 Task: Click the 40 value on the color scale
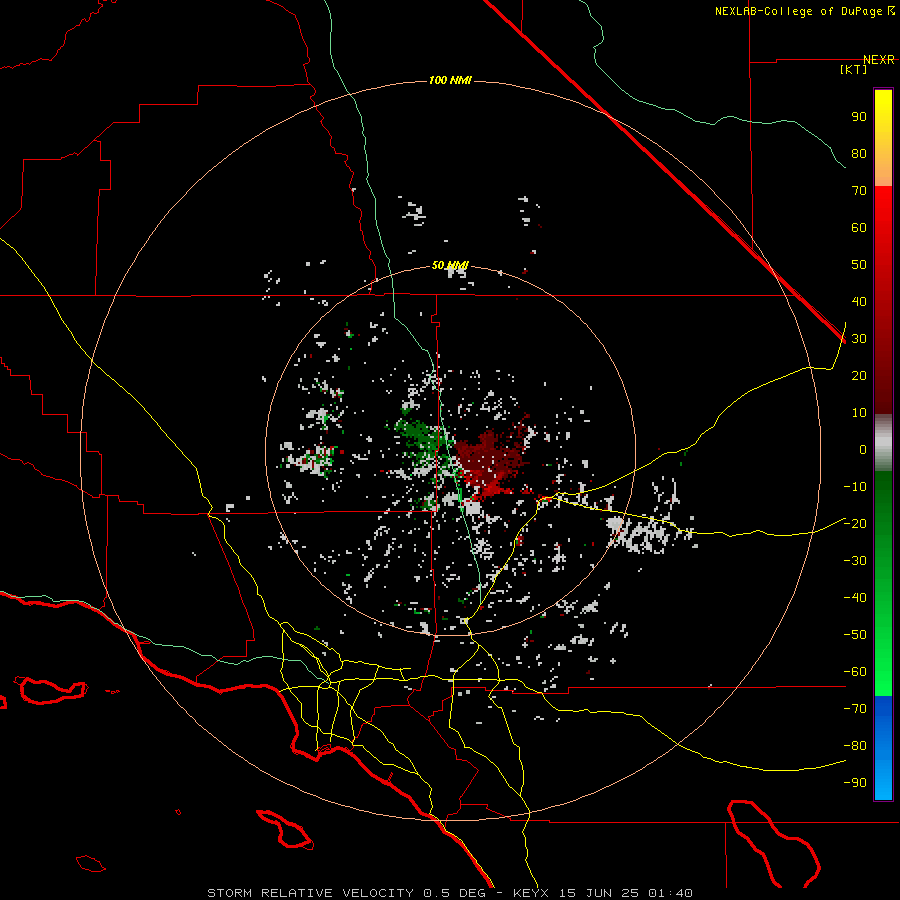click(x=859, y=302)
